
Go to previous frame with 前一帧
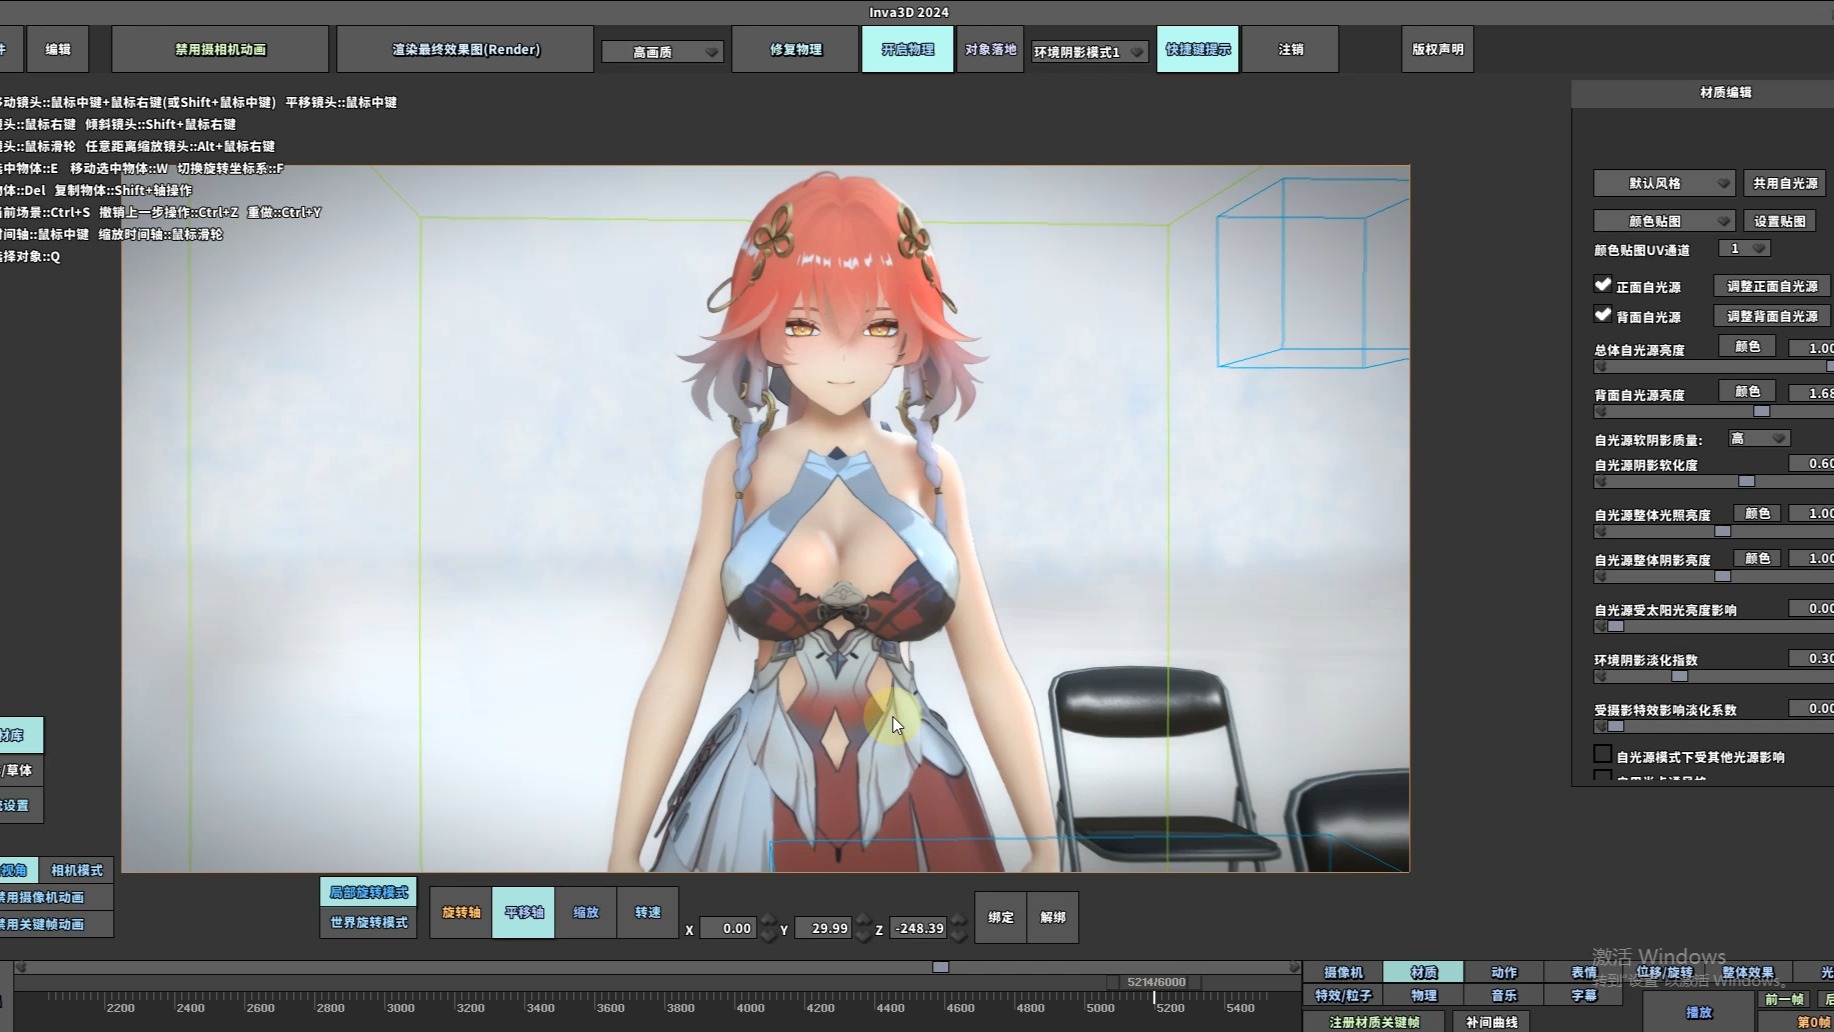click(x=1784, y=999)
